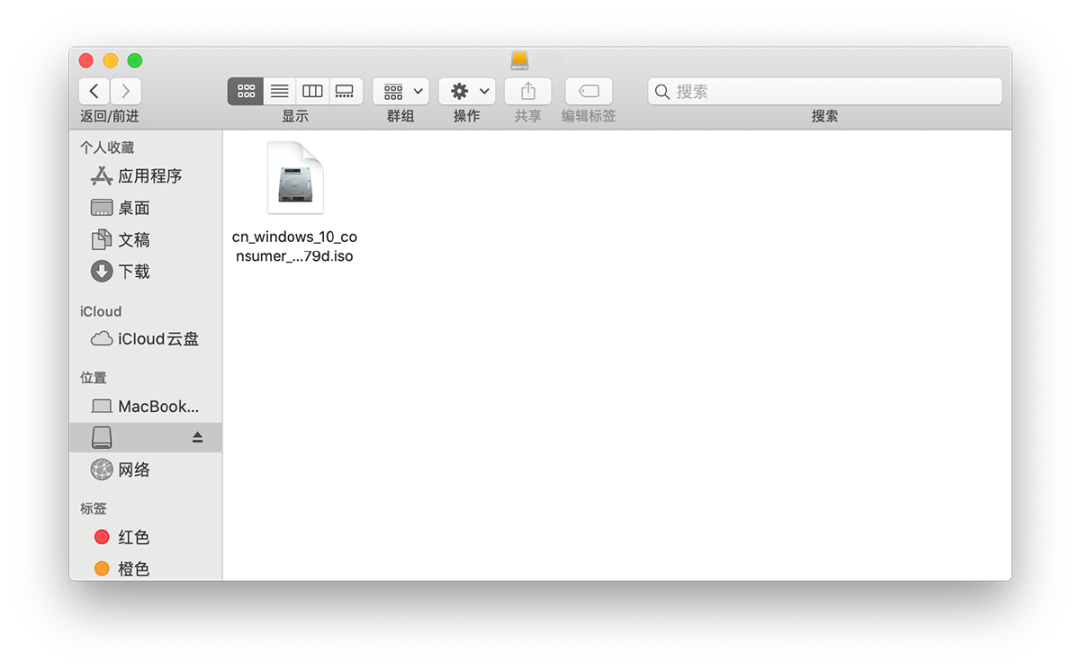Select MacBook location in sidebar
This screenshot has height=671, width=1080.
(x=145, y=406)
